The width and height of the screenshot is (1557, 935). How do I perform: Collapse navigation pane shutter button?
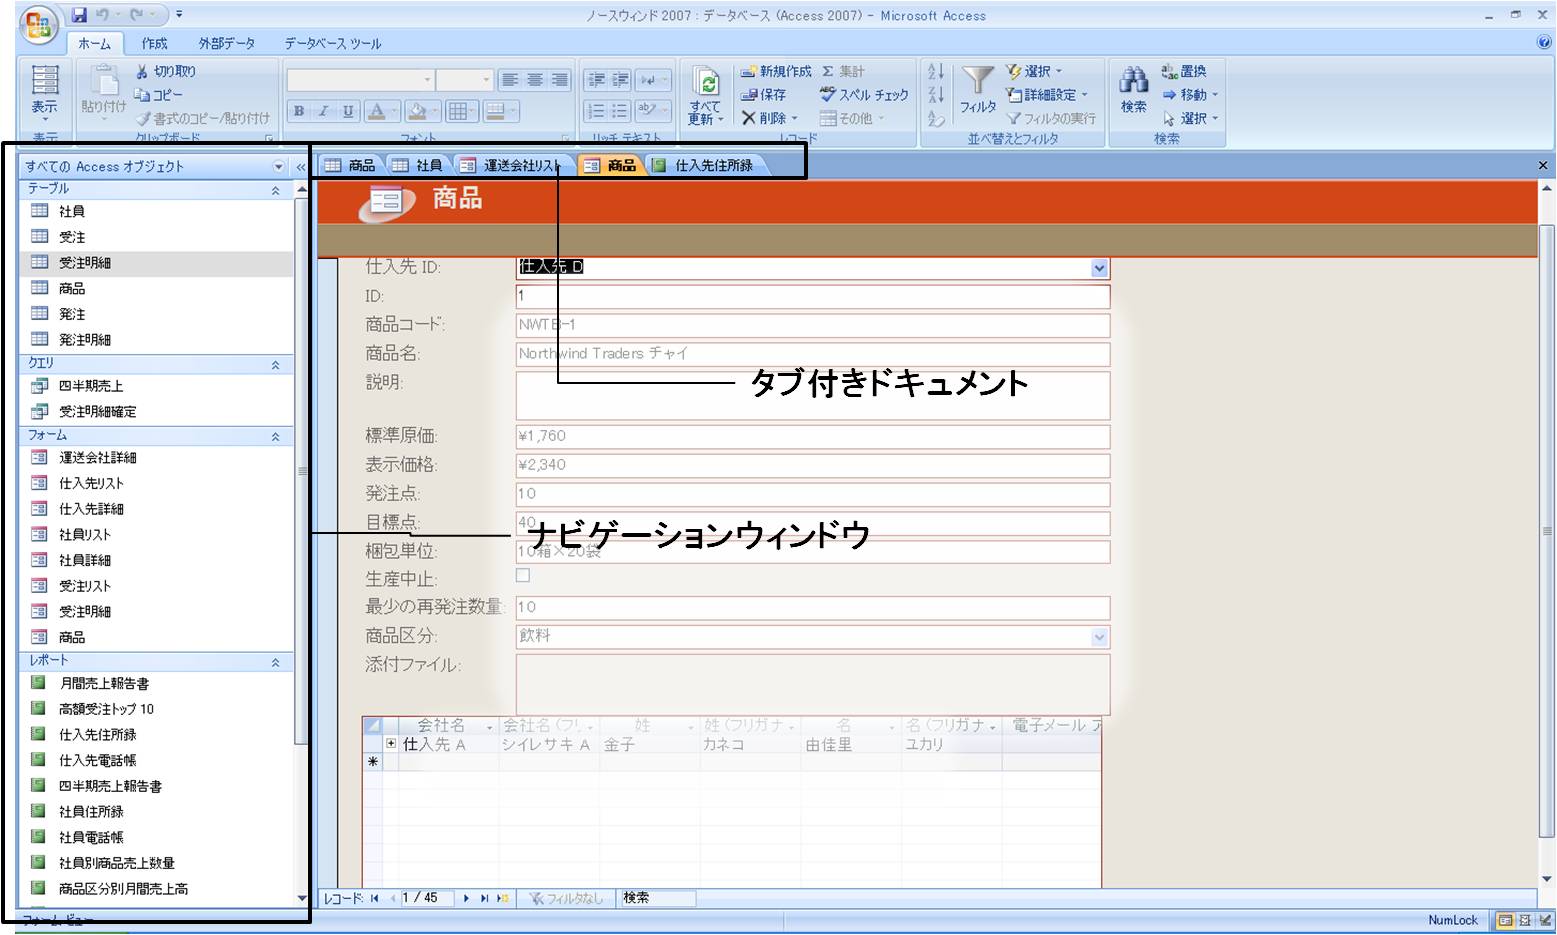301,167
